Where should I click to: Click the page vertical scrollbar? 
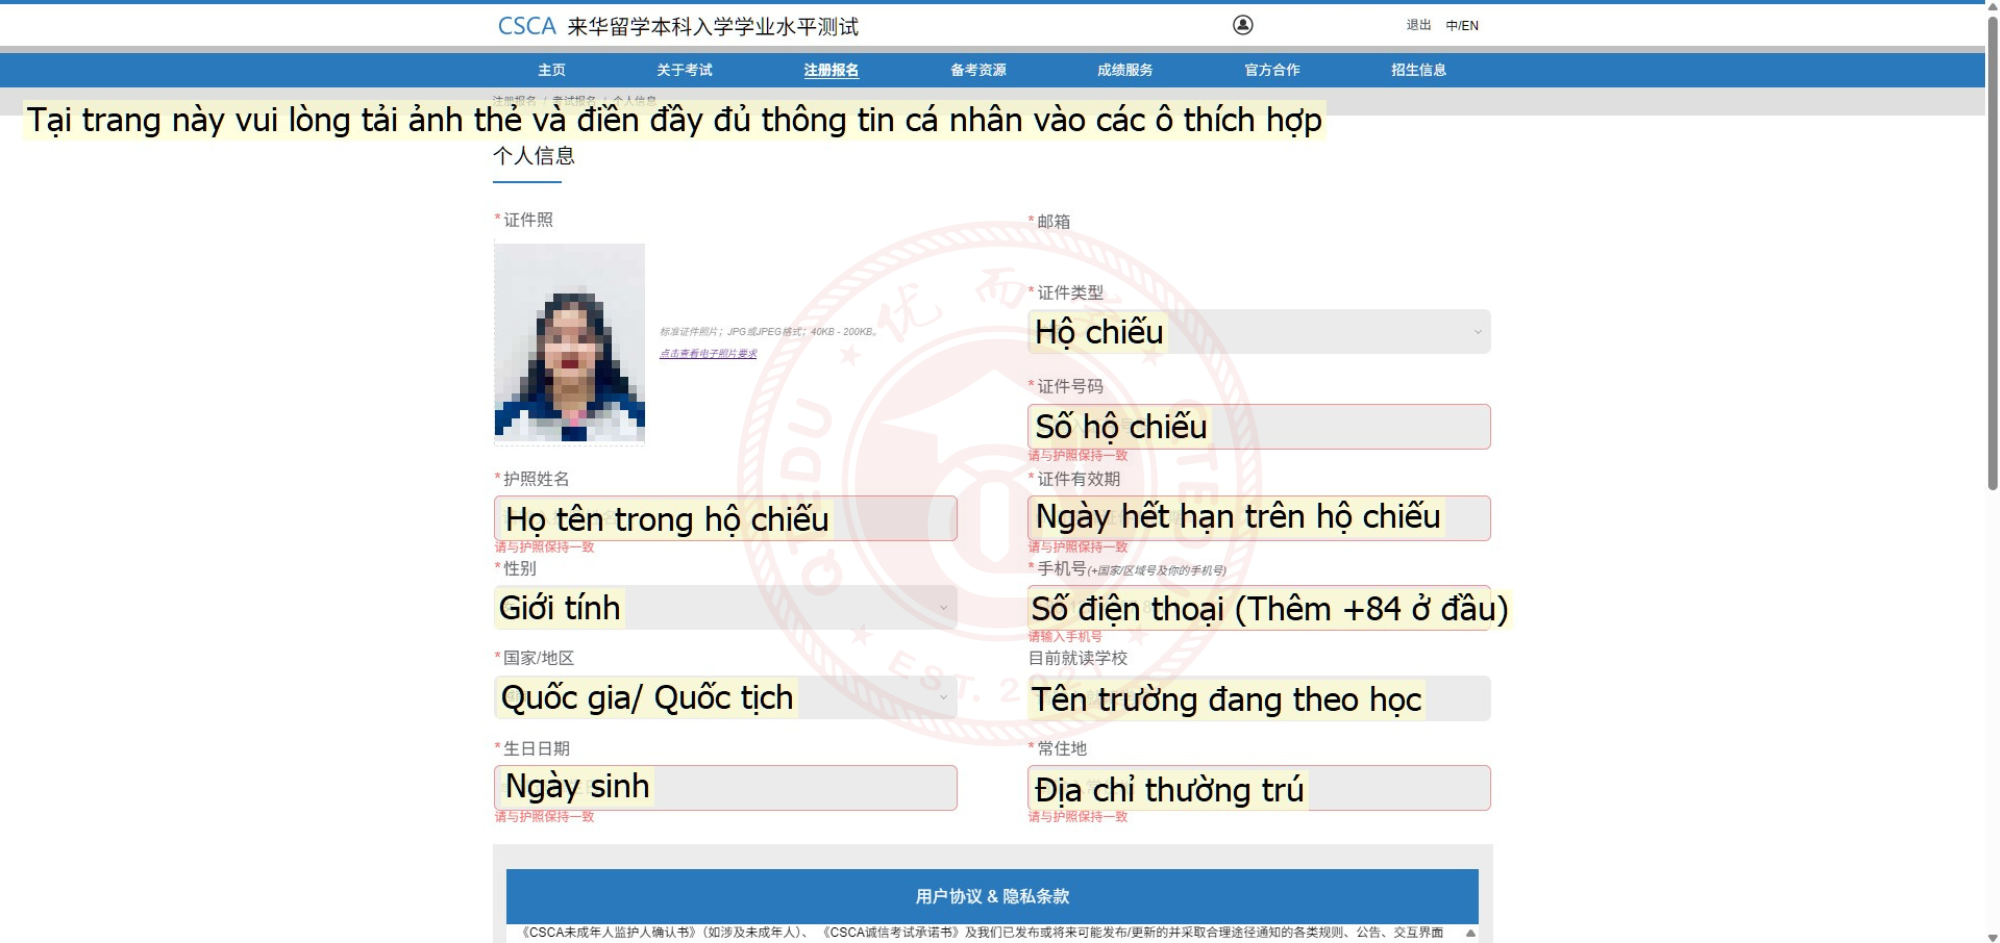coord(1992,250)
